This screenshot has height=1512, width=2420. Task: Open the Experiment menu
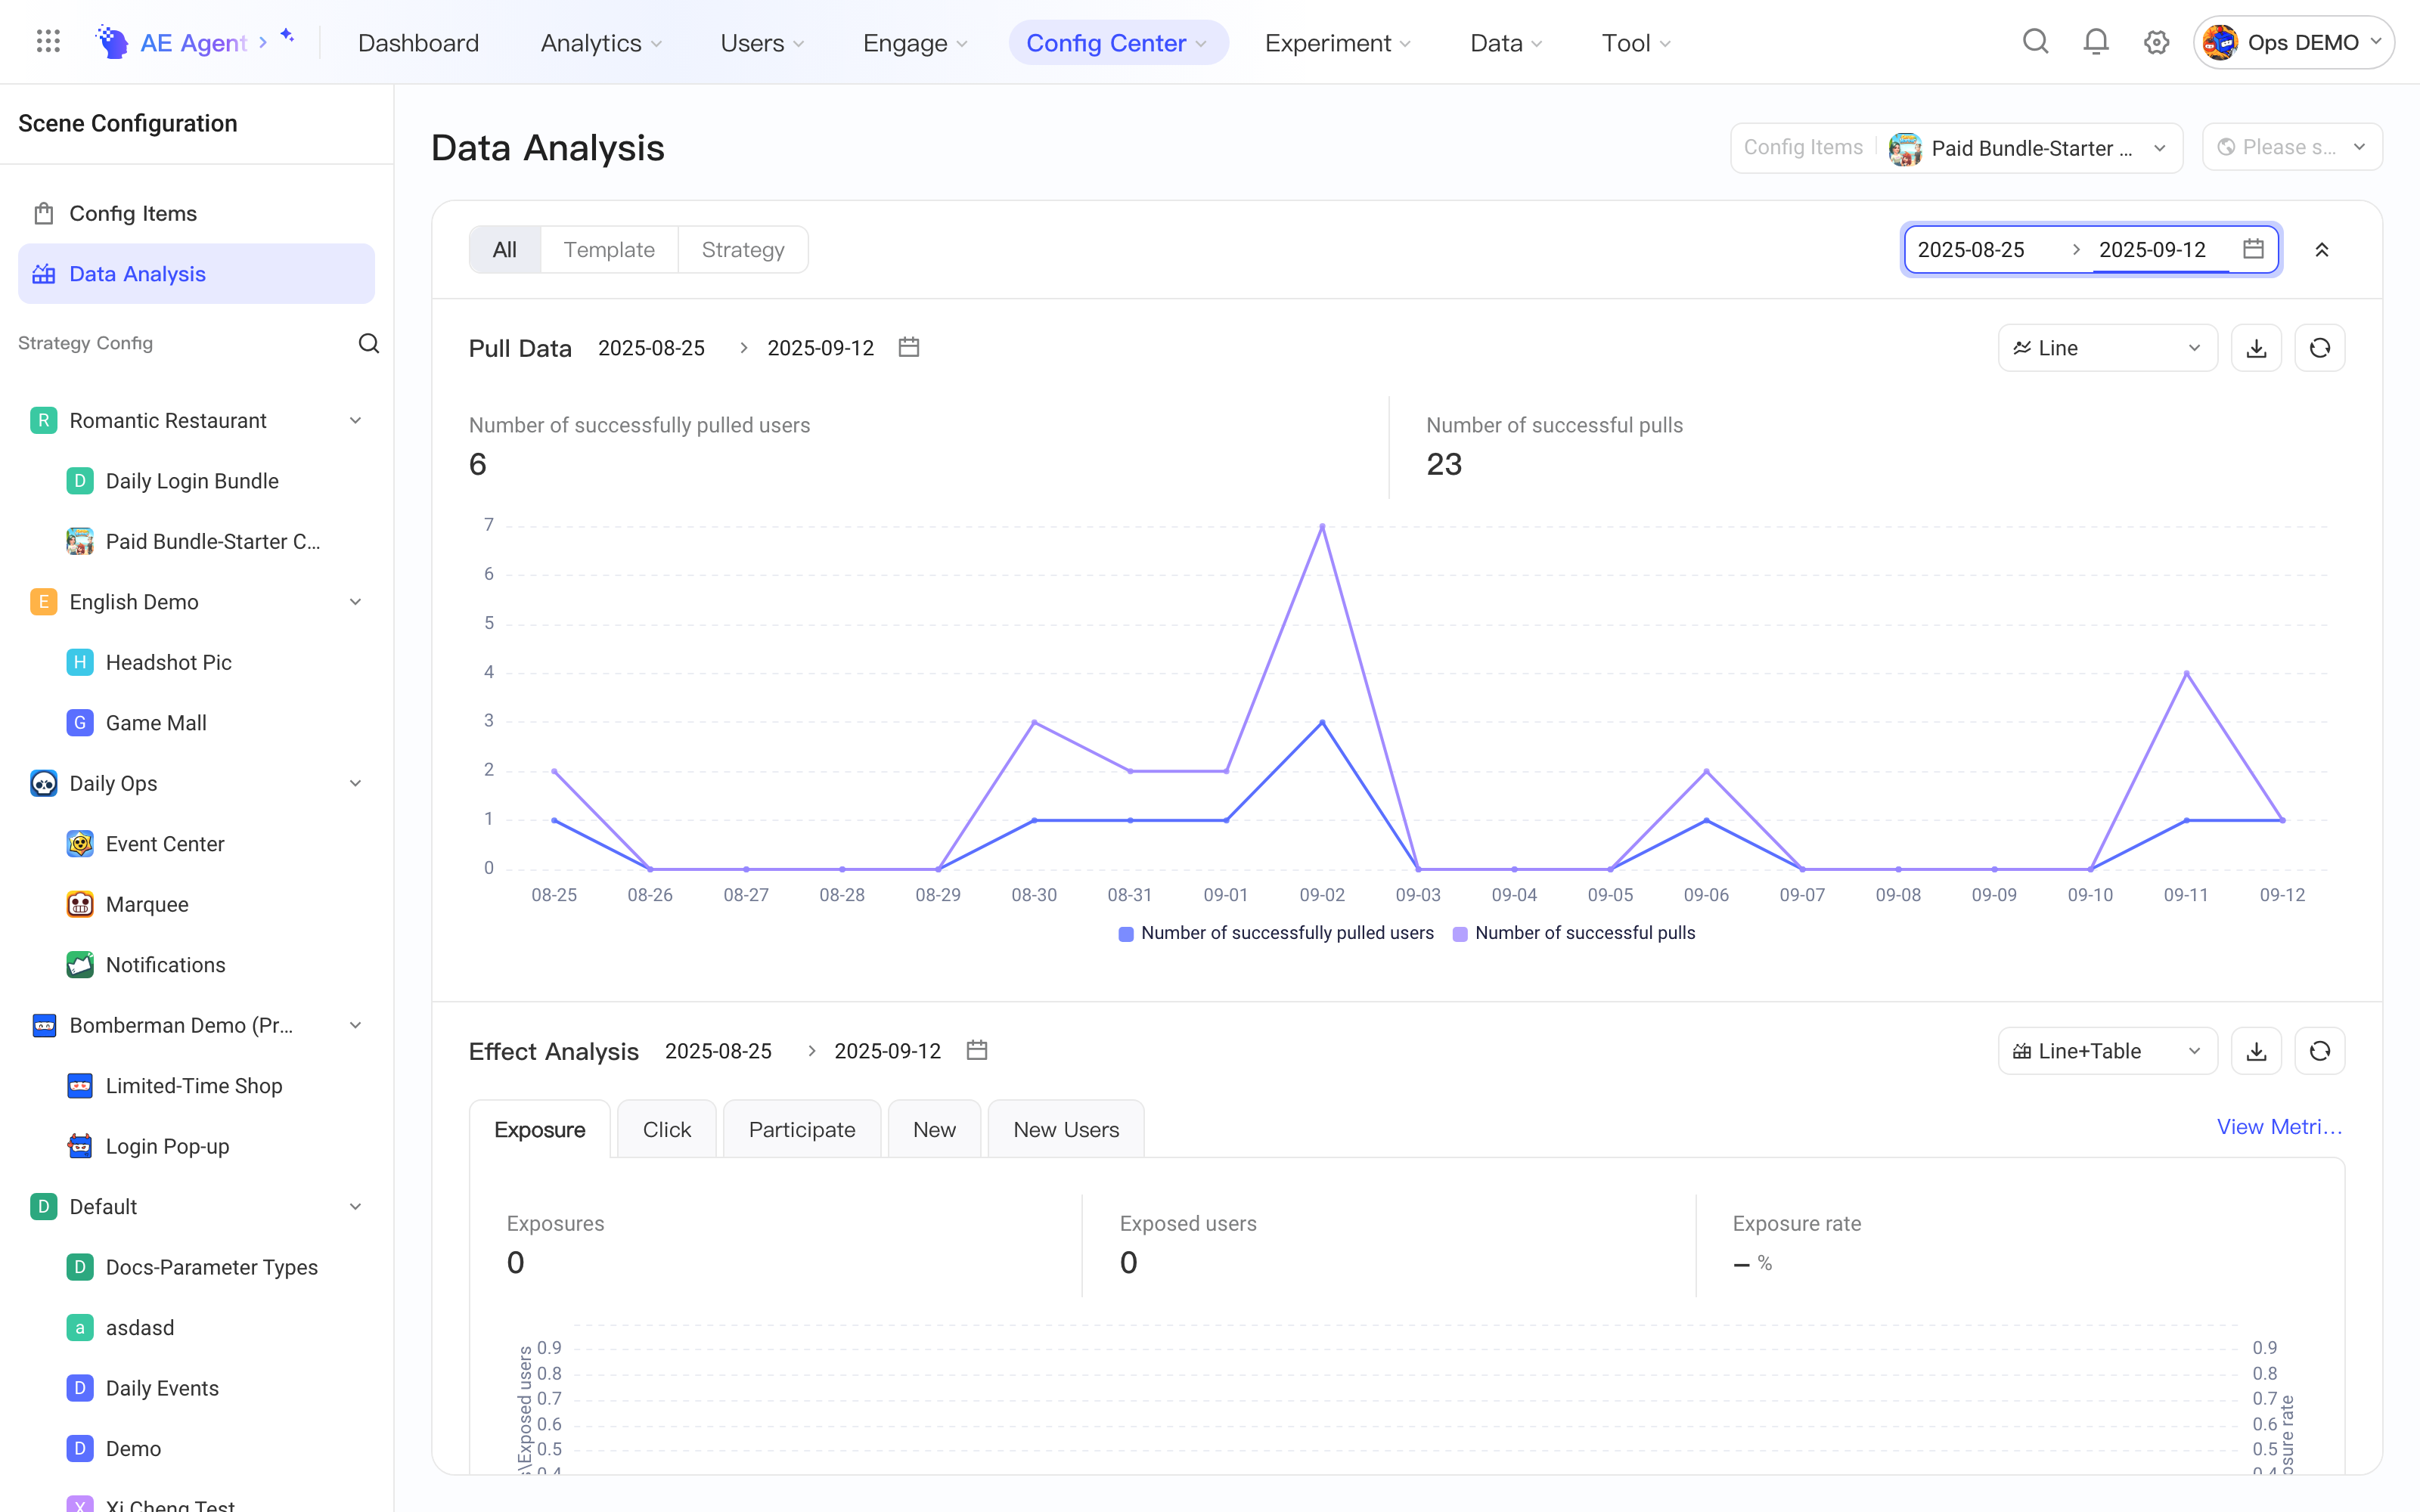click(1337, 43)
